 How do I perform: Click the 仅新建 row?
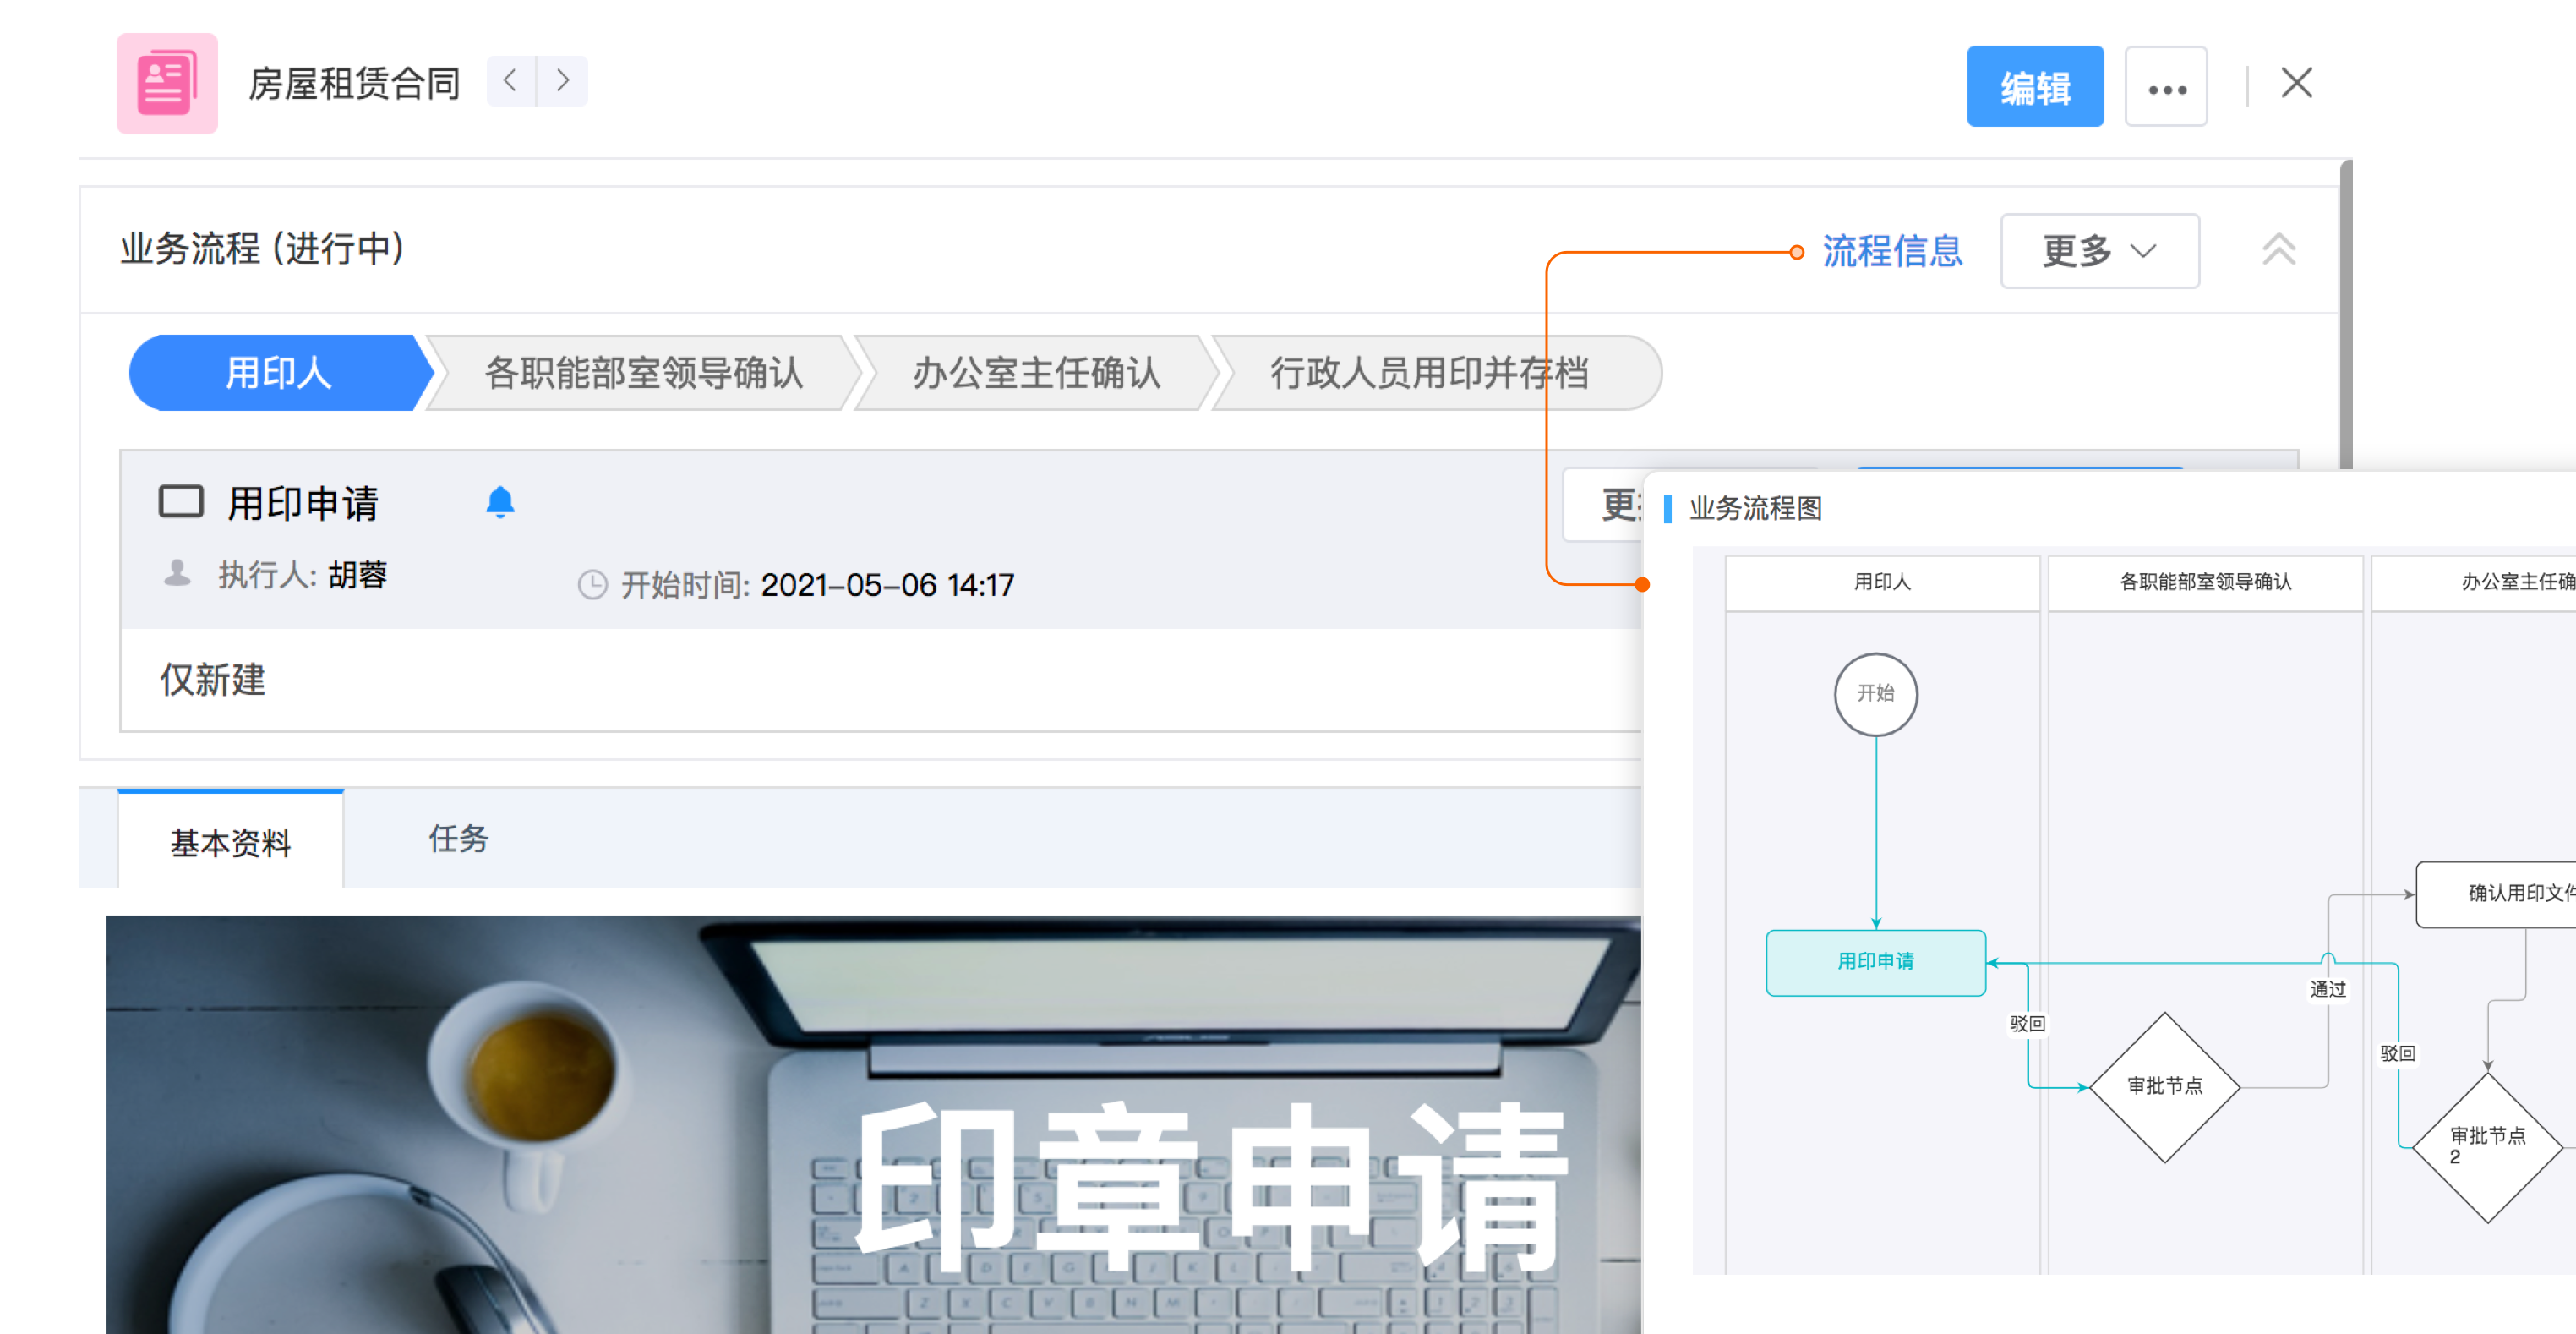point(880,680)
